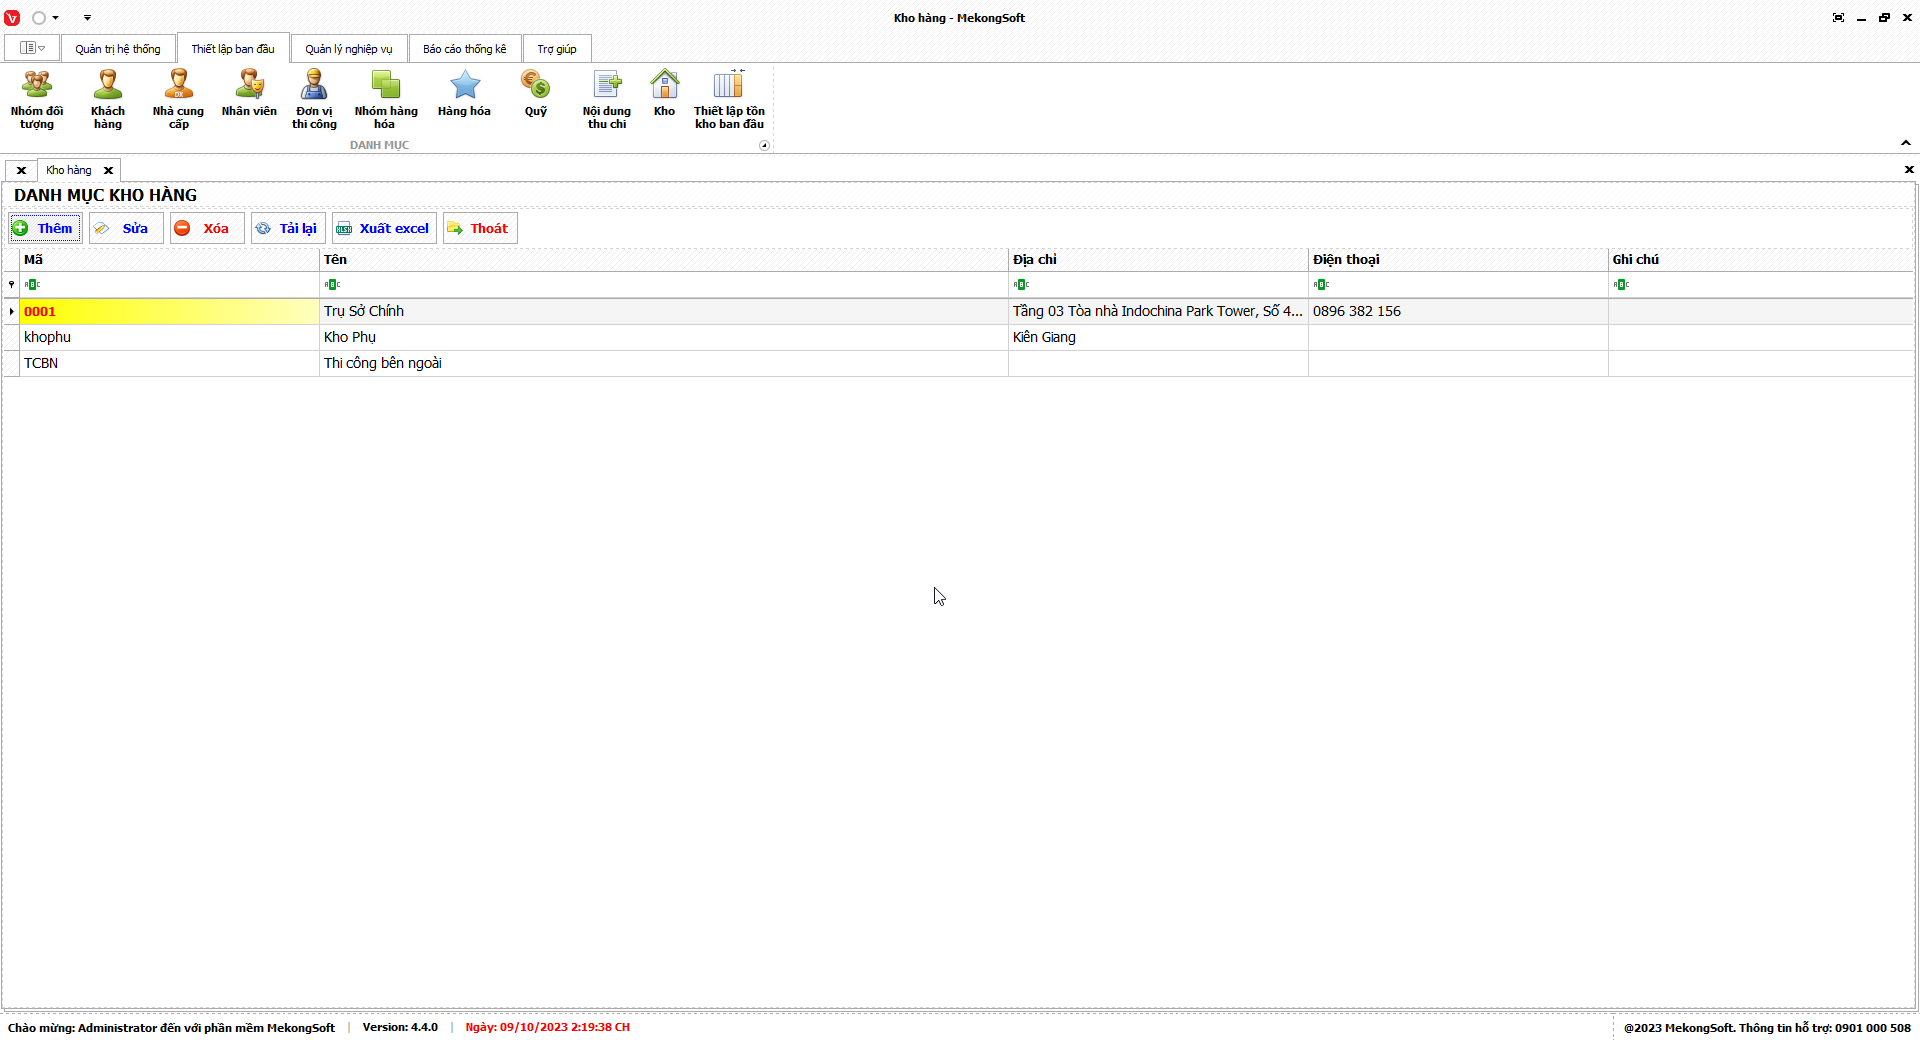1920x1040 pixels.
Task: Click the Thêm button
Action: [x=45, y=228]
